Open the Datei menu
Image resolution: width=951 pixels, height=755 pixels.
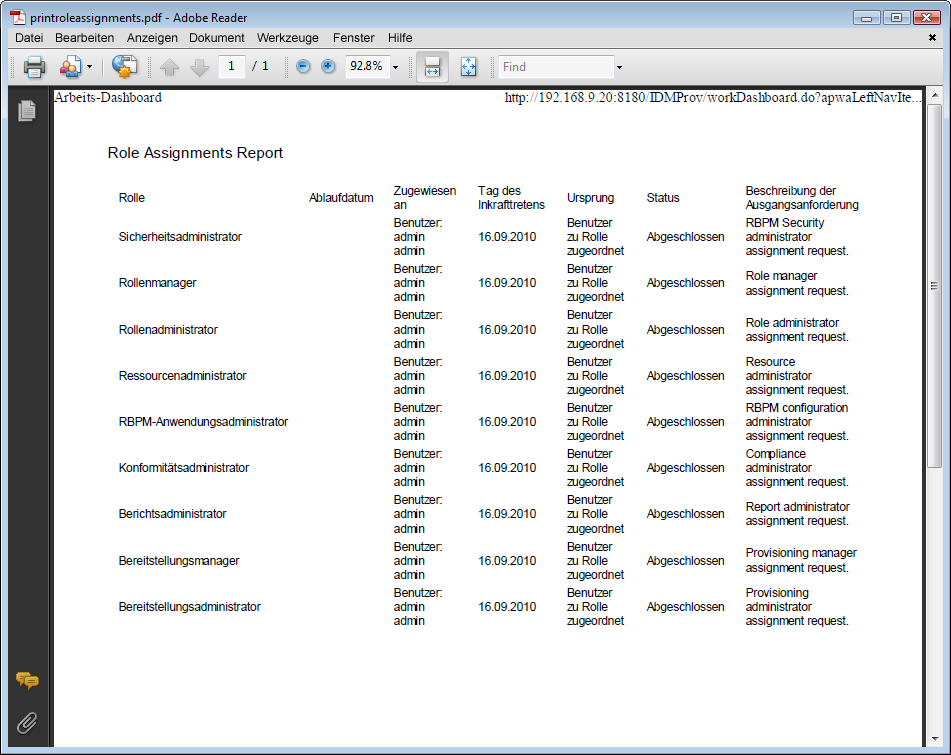pos(29,38)
